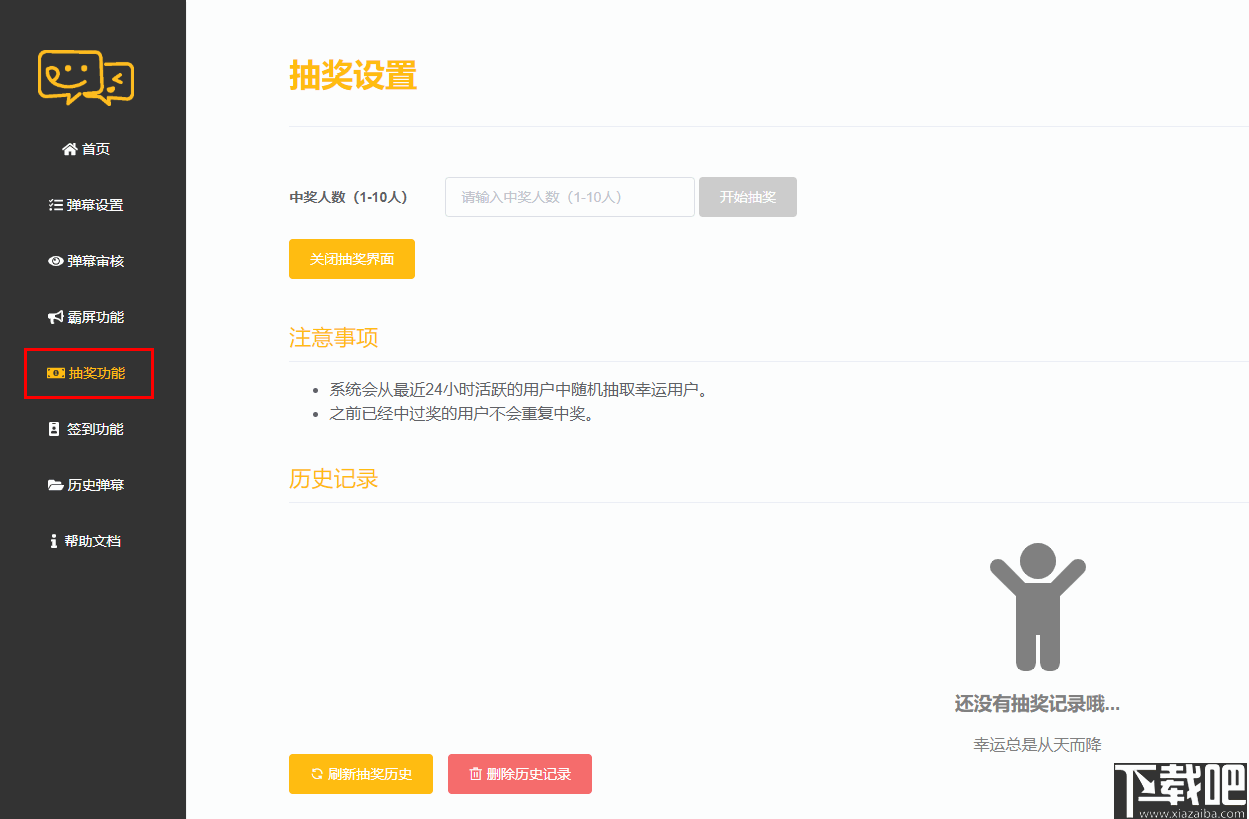Click the folder icon beside 历史弹幕
Screen dimensions: 1249x819
click(56, 484)
